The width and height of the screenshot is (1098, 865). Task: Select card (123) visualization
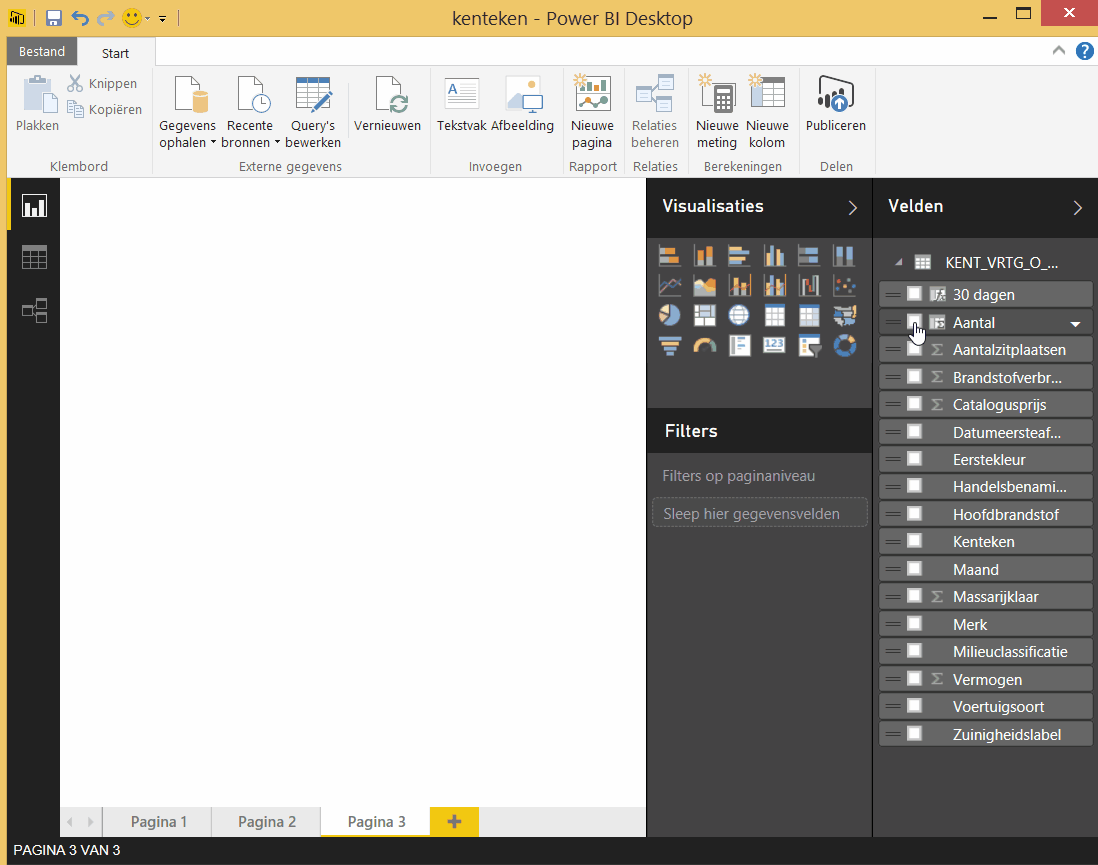click(774, 345)
